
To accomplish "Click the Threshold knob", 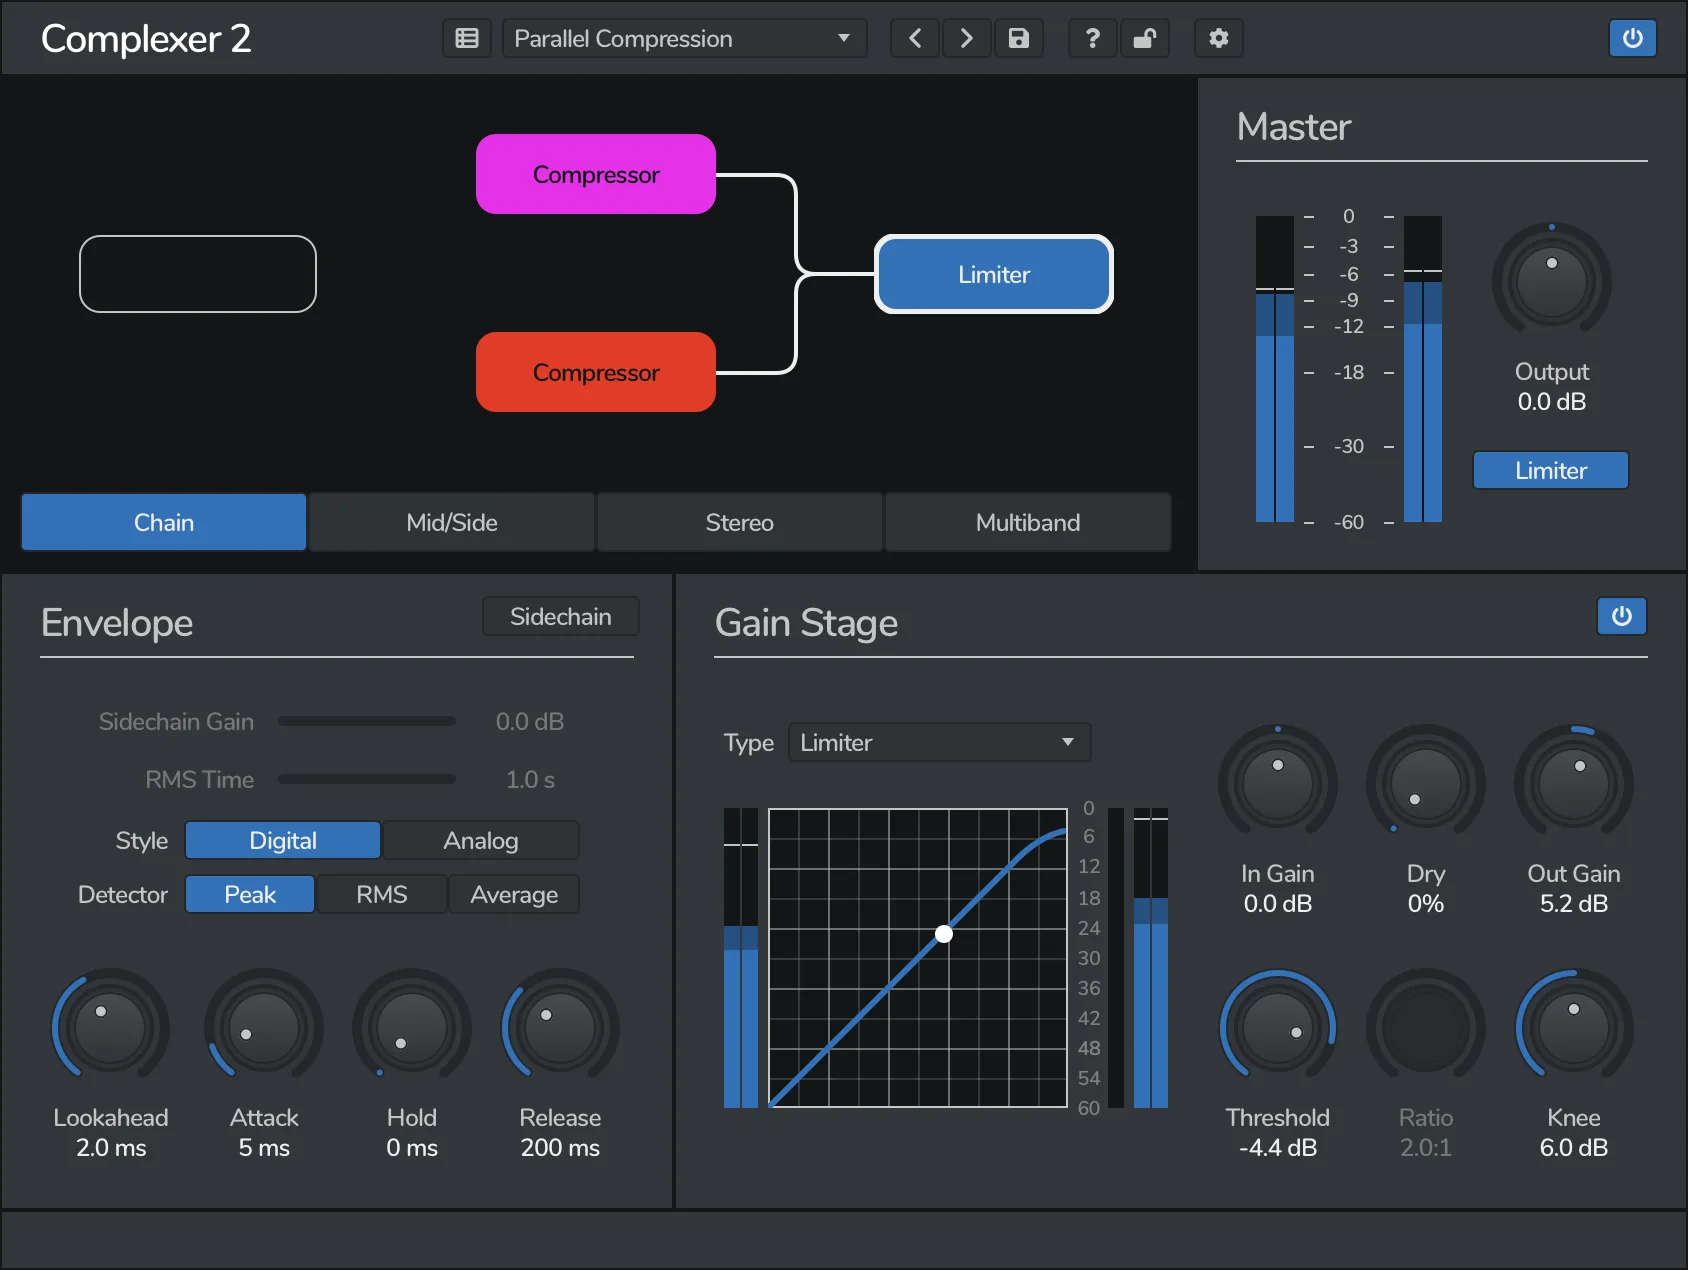I will pos(1278,1027).
